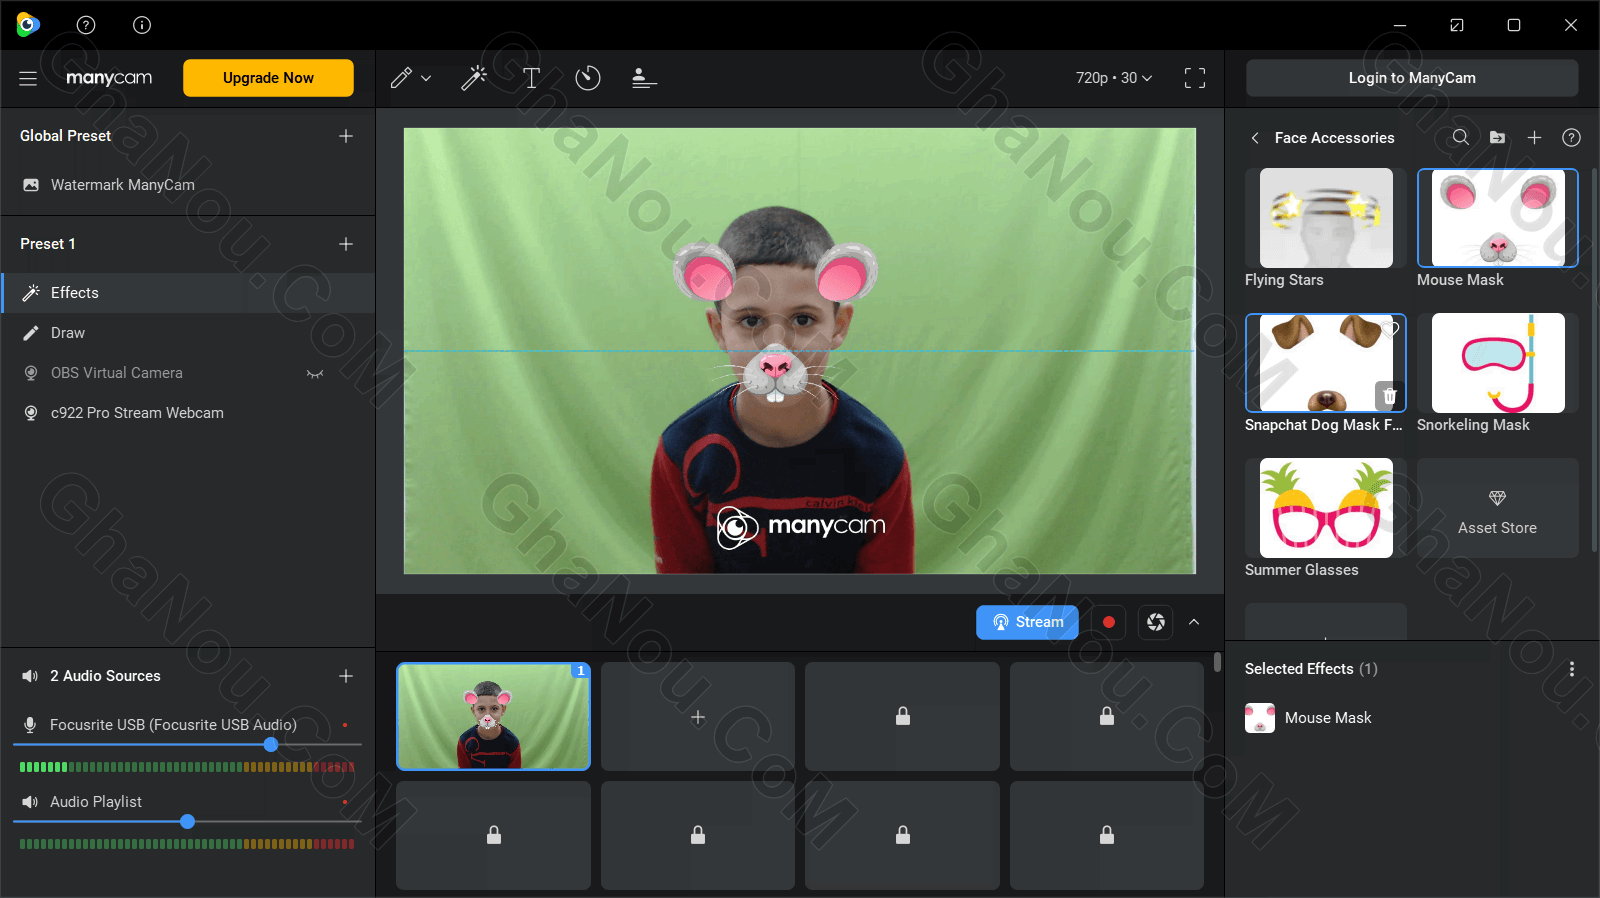Toggle the 2 Audio Sources speaker icon
Image resolution: width=1600 pixels, height=898 pixels.
(30, 676)
